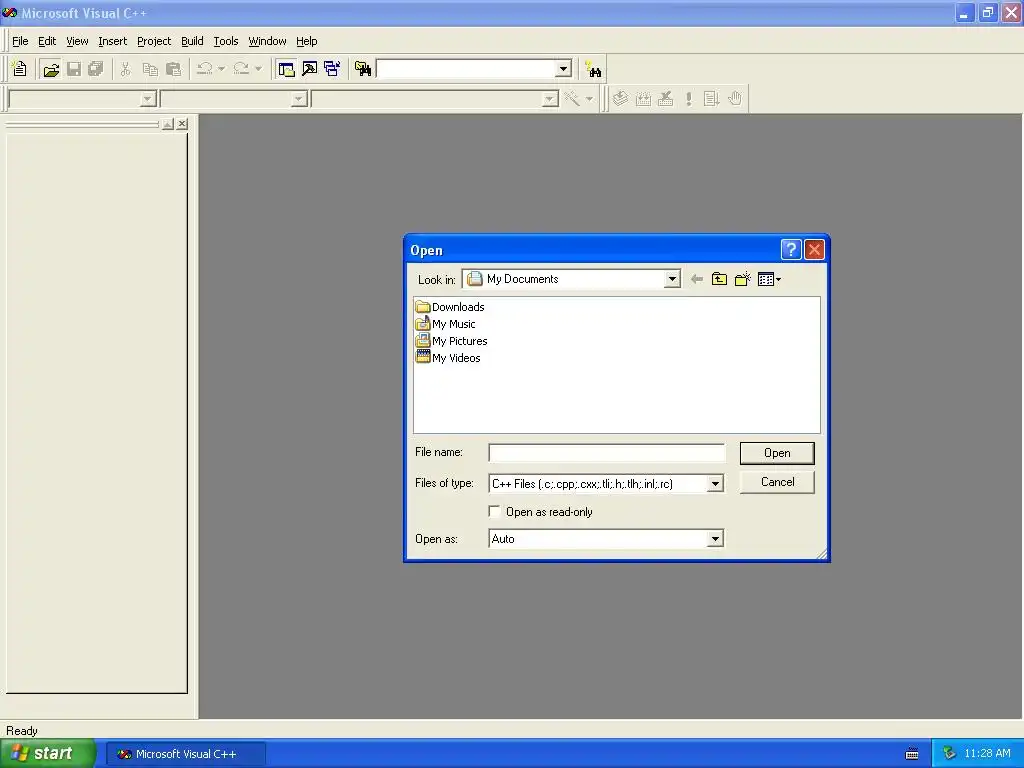Viewport: 1024px width, 768px height.
Task: Click the WizardBar actions wand icon
Action: pos(572,99)
